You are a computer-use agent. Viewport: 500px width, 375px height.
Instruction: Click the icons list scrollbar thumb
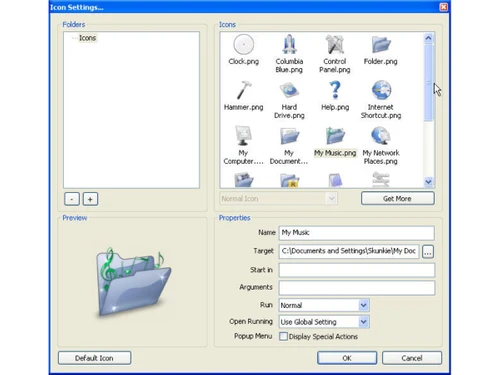(x=428, y=82)
